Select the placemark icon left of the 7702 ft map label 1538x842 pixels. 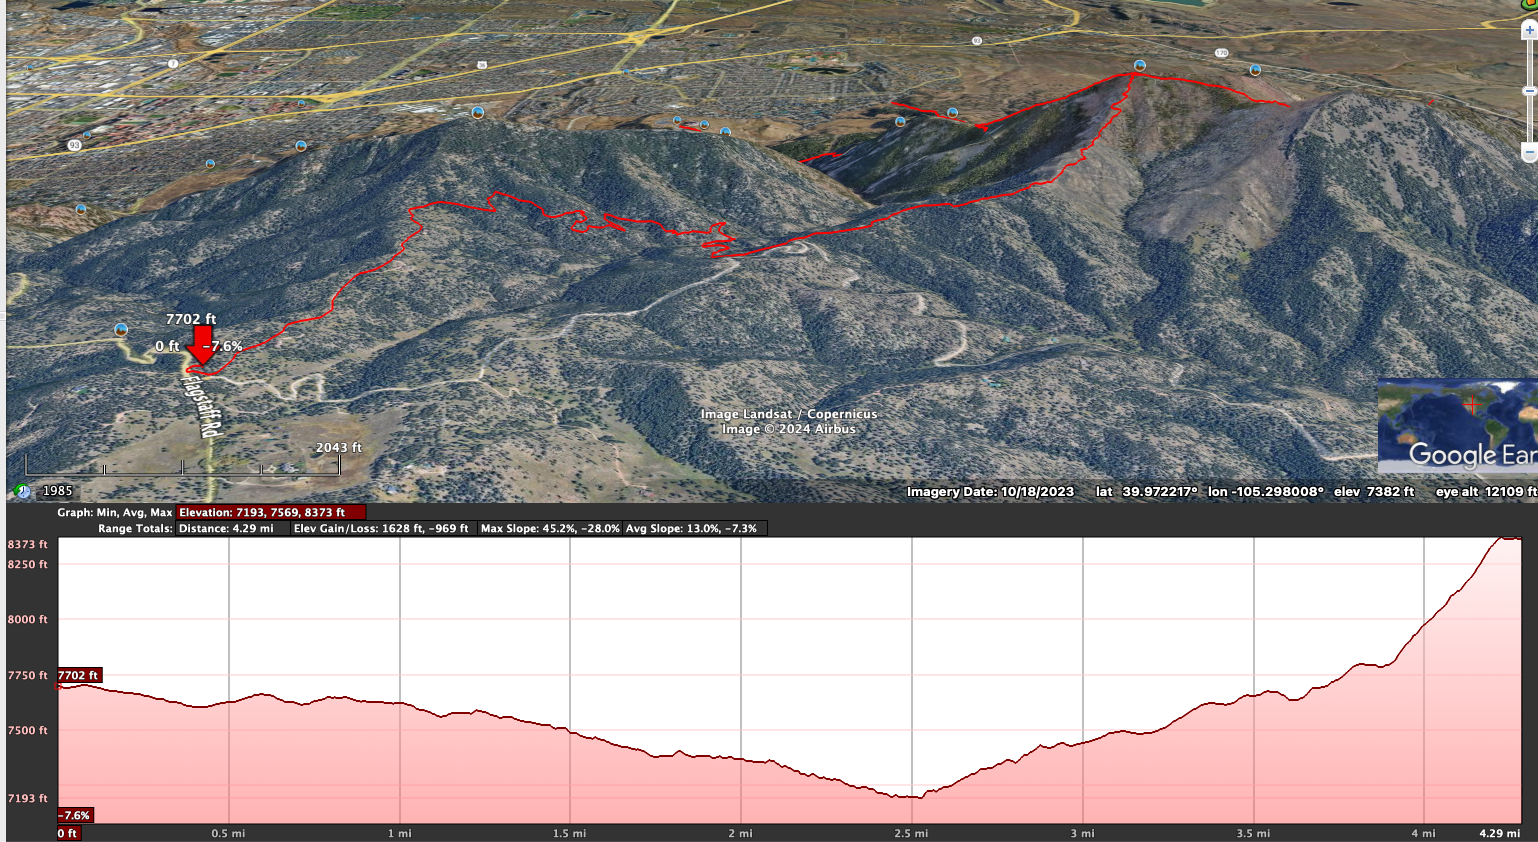(121, 329)
